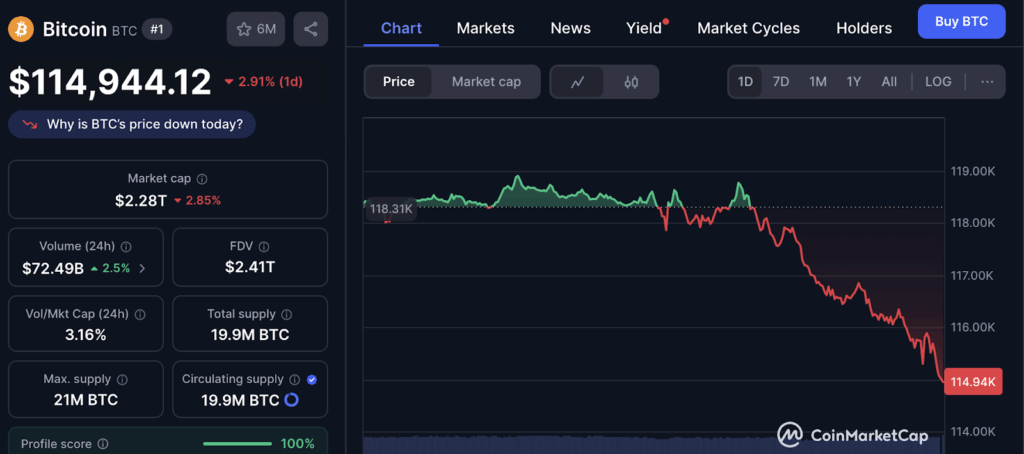Click the Market cap info icon
Image resolution: width=1024 pixels, height=454 pixels.
point(202,179)
